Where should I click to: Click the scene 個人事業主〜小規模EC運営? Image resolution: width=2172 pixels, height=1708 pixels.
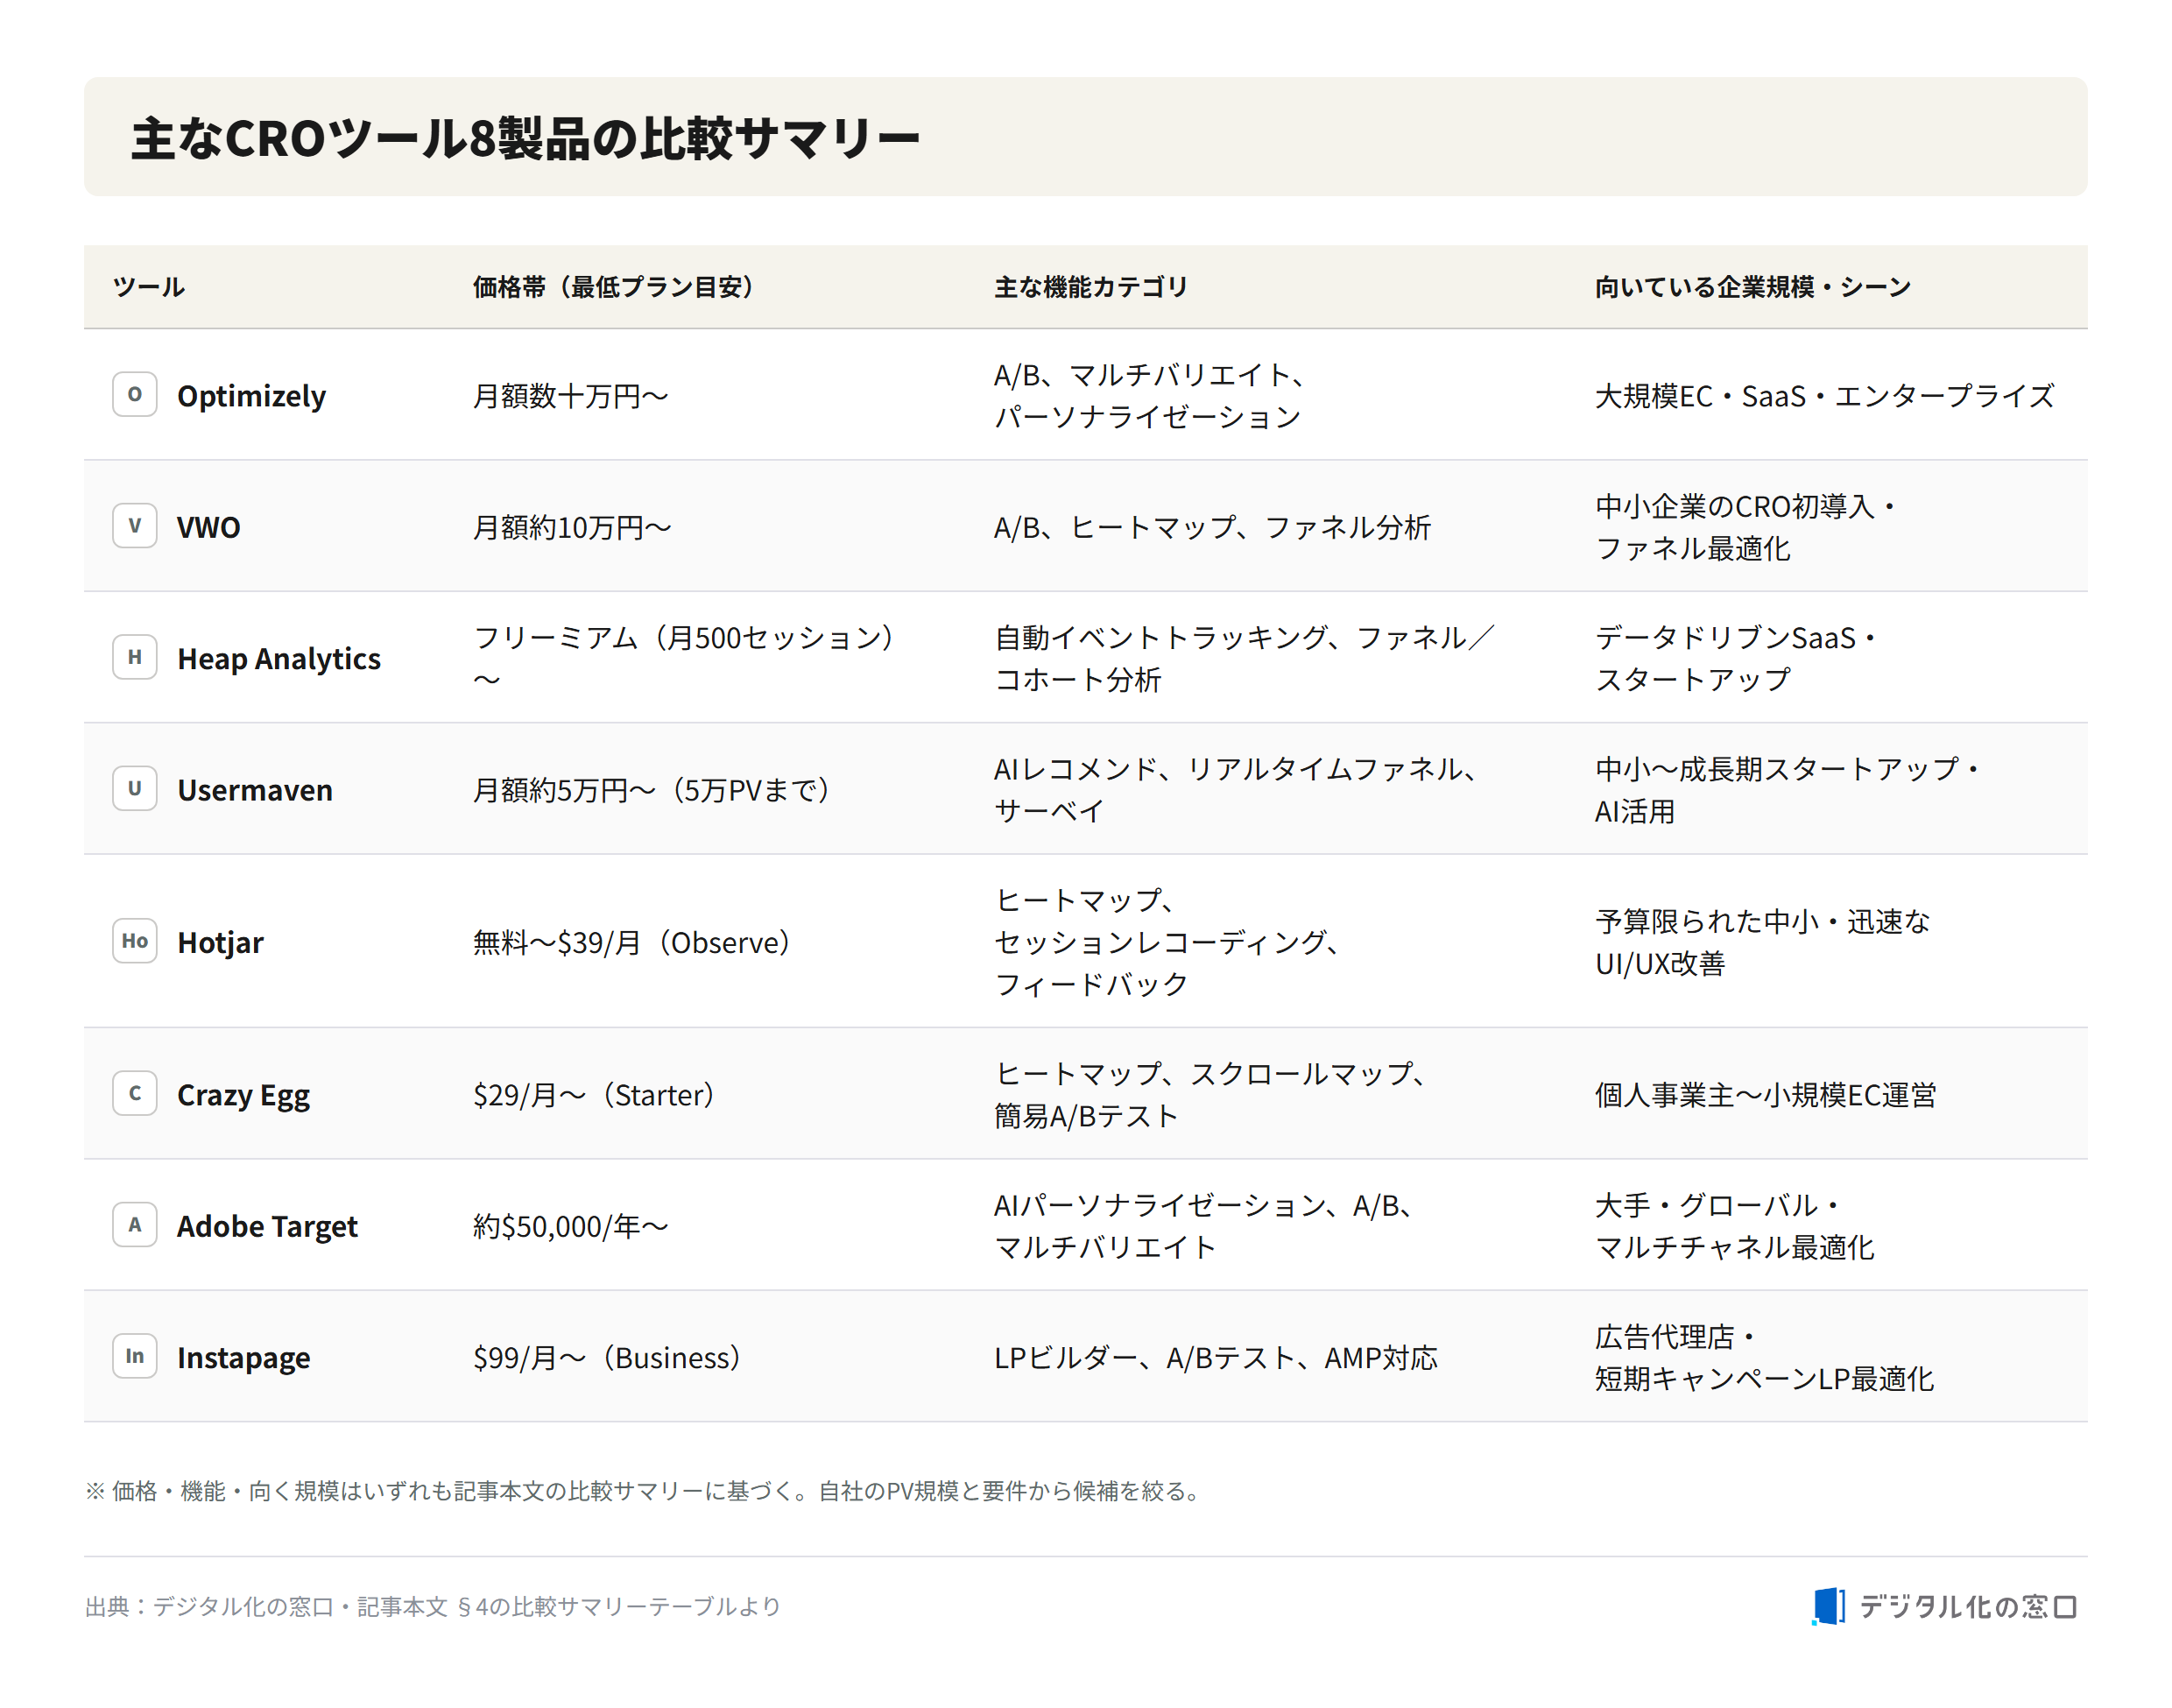pos(1766,1095)
